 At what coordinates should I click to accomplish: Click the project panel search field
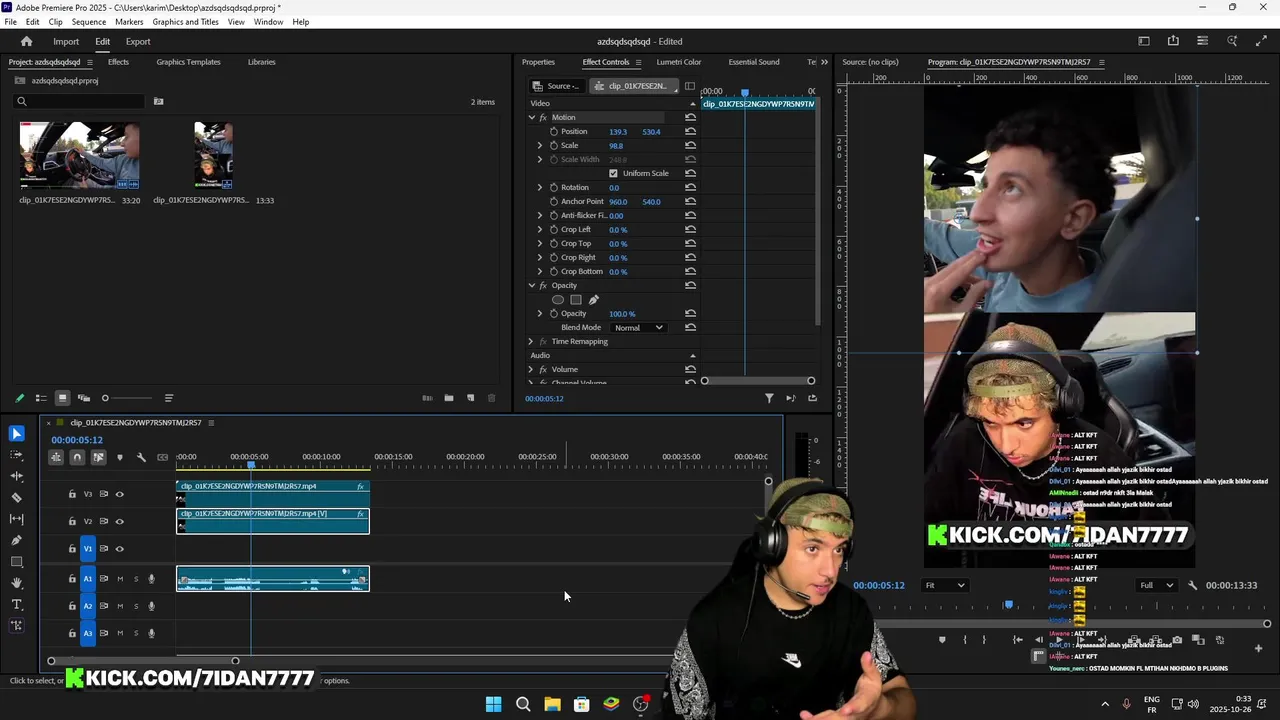[79, 101]
